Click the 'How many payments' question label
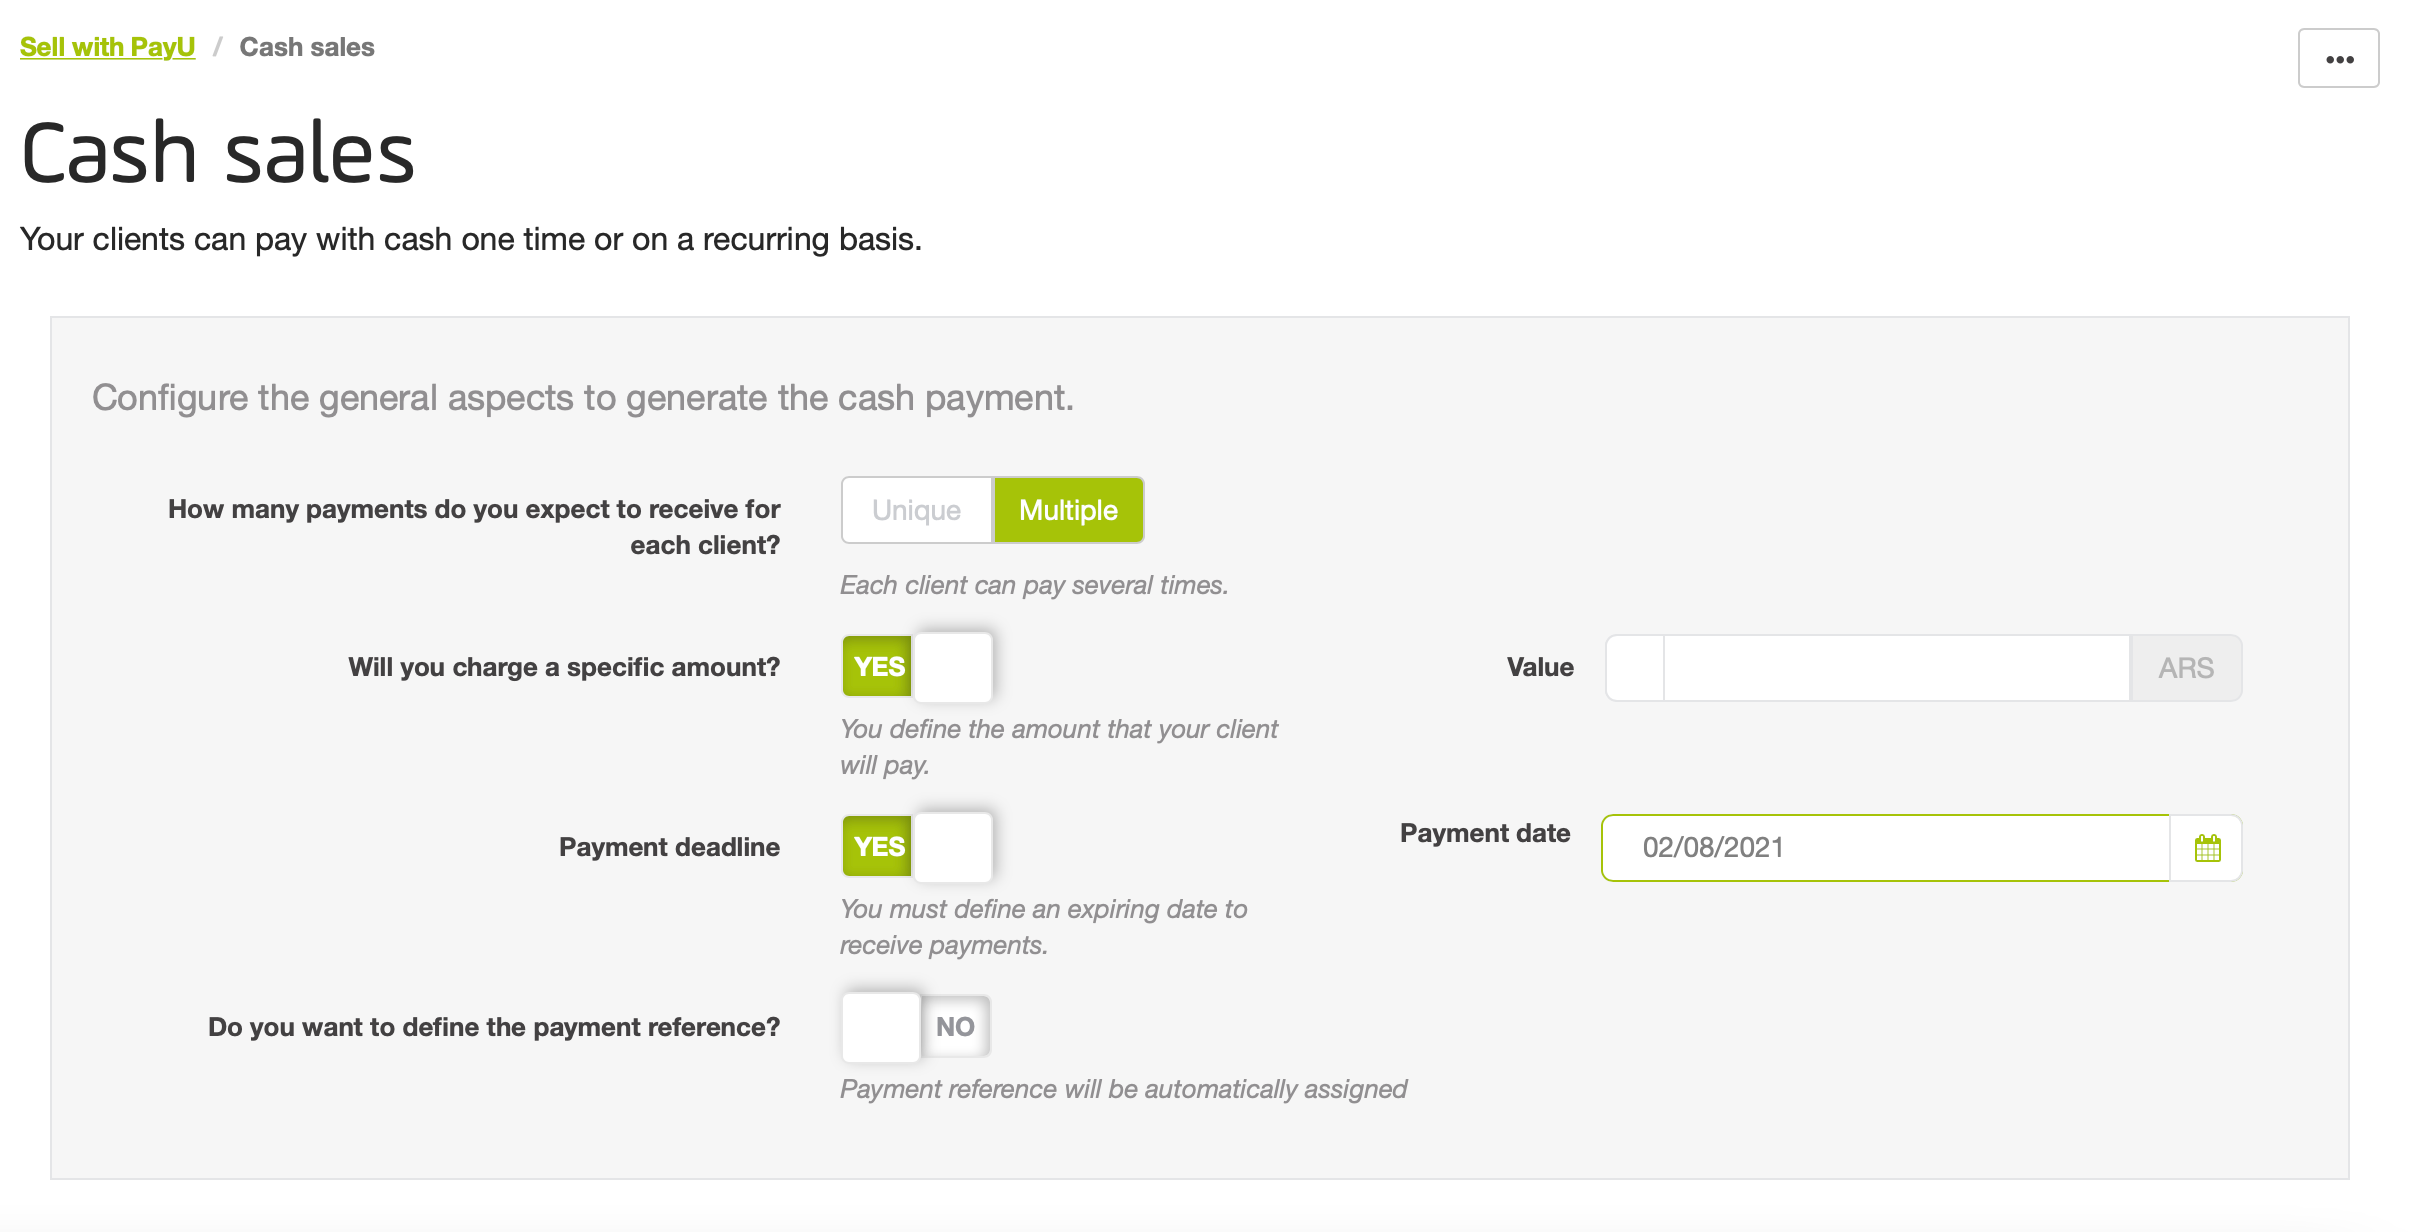Screen dimensions: 2418x1232 [474, 527]
